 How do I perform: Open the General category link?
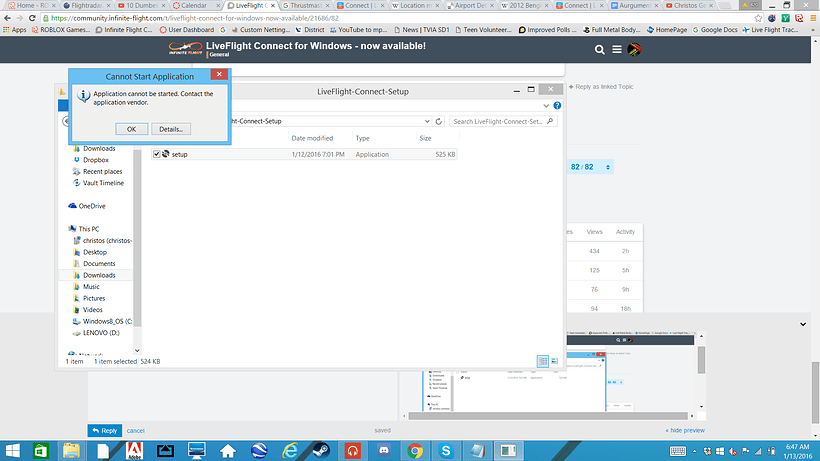[220, 54]
